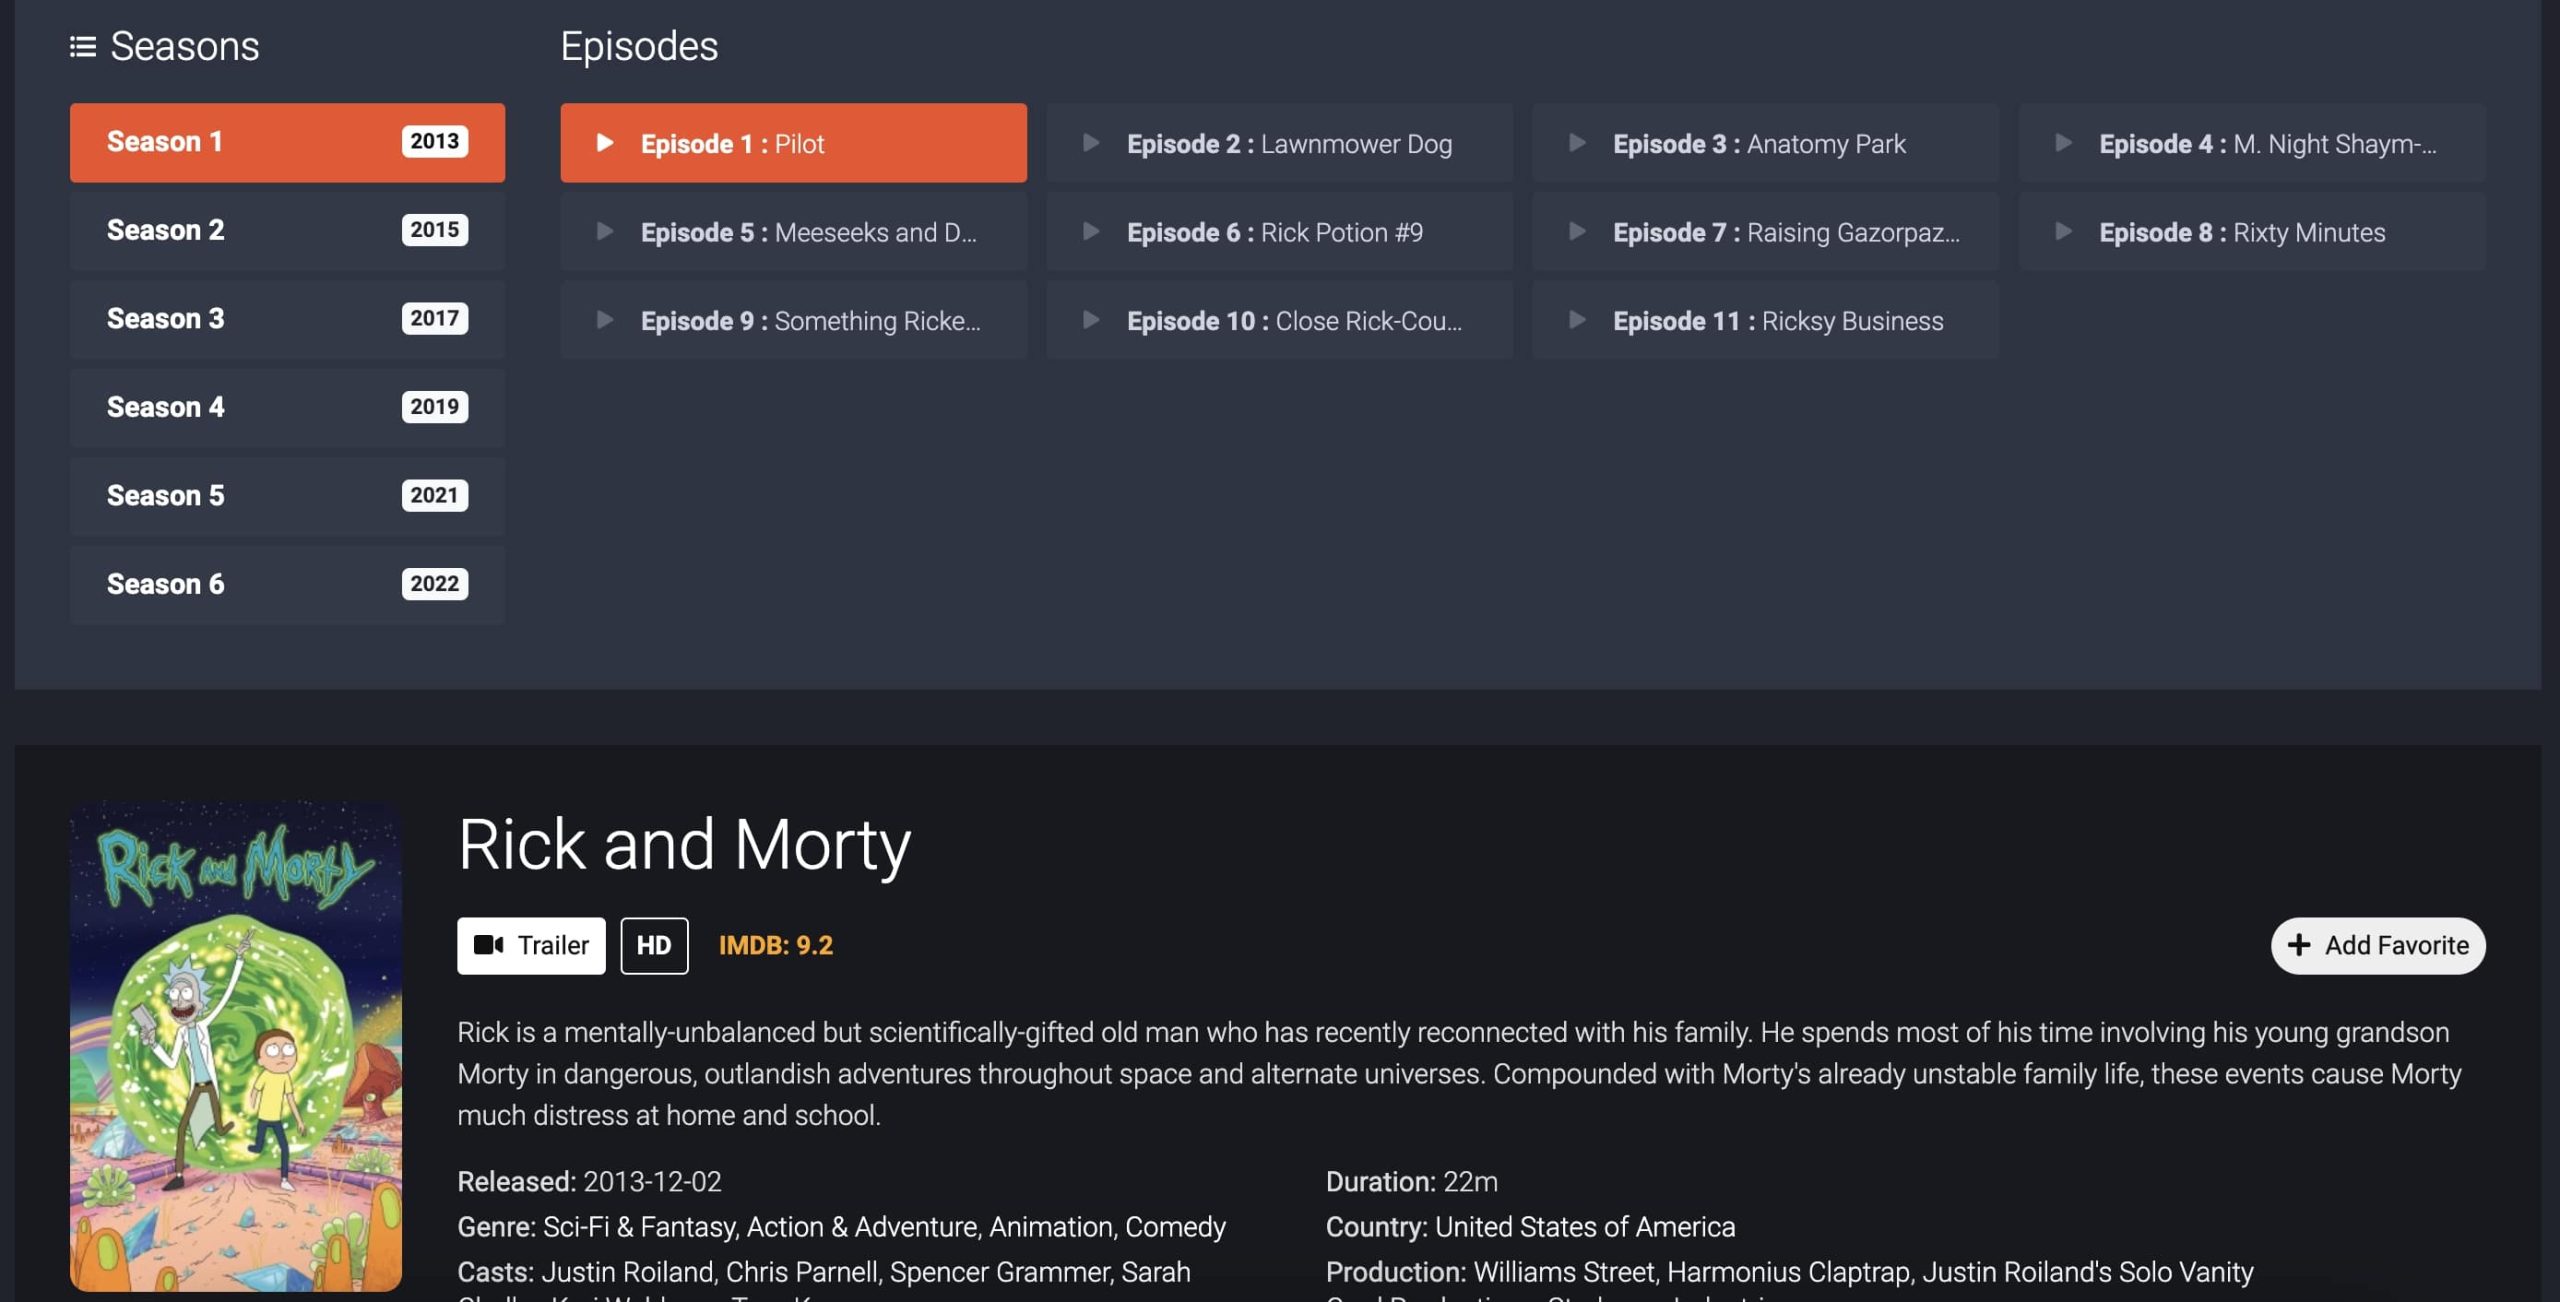Click the Seasons list icon

coord(83,46)
